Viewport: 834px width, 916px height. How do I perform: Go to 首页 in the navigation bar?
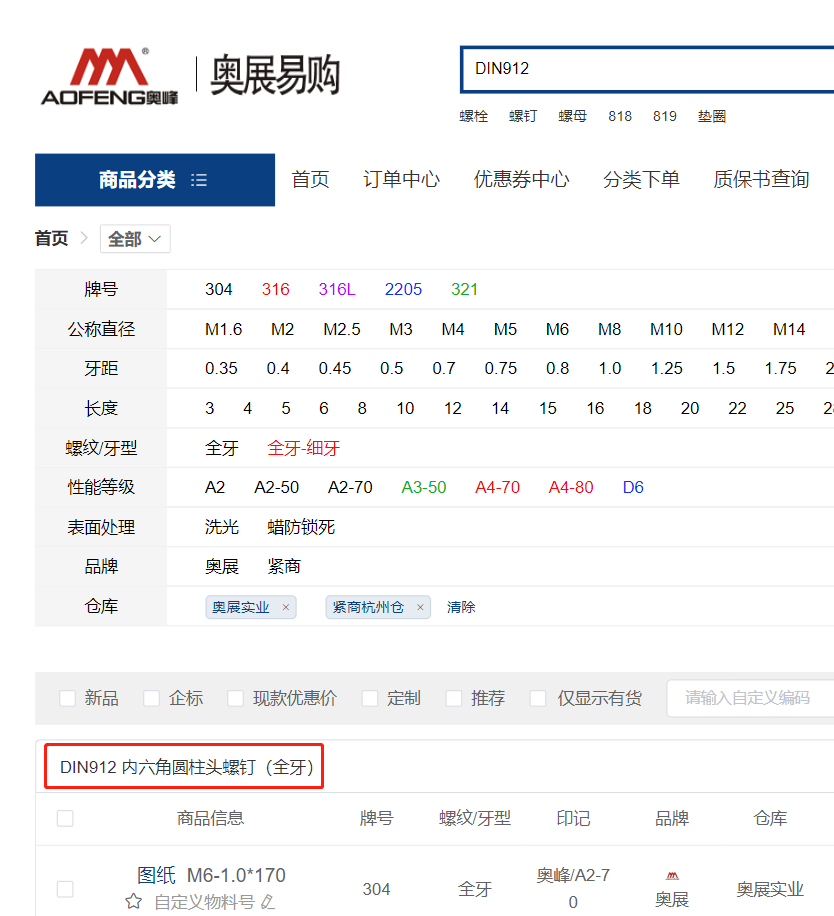[x=310, y=179]
